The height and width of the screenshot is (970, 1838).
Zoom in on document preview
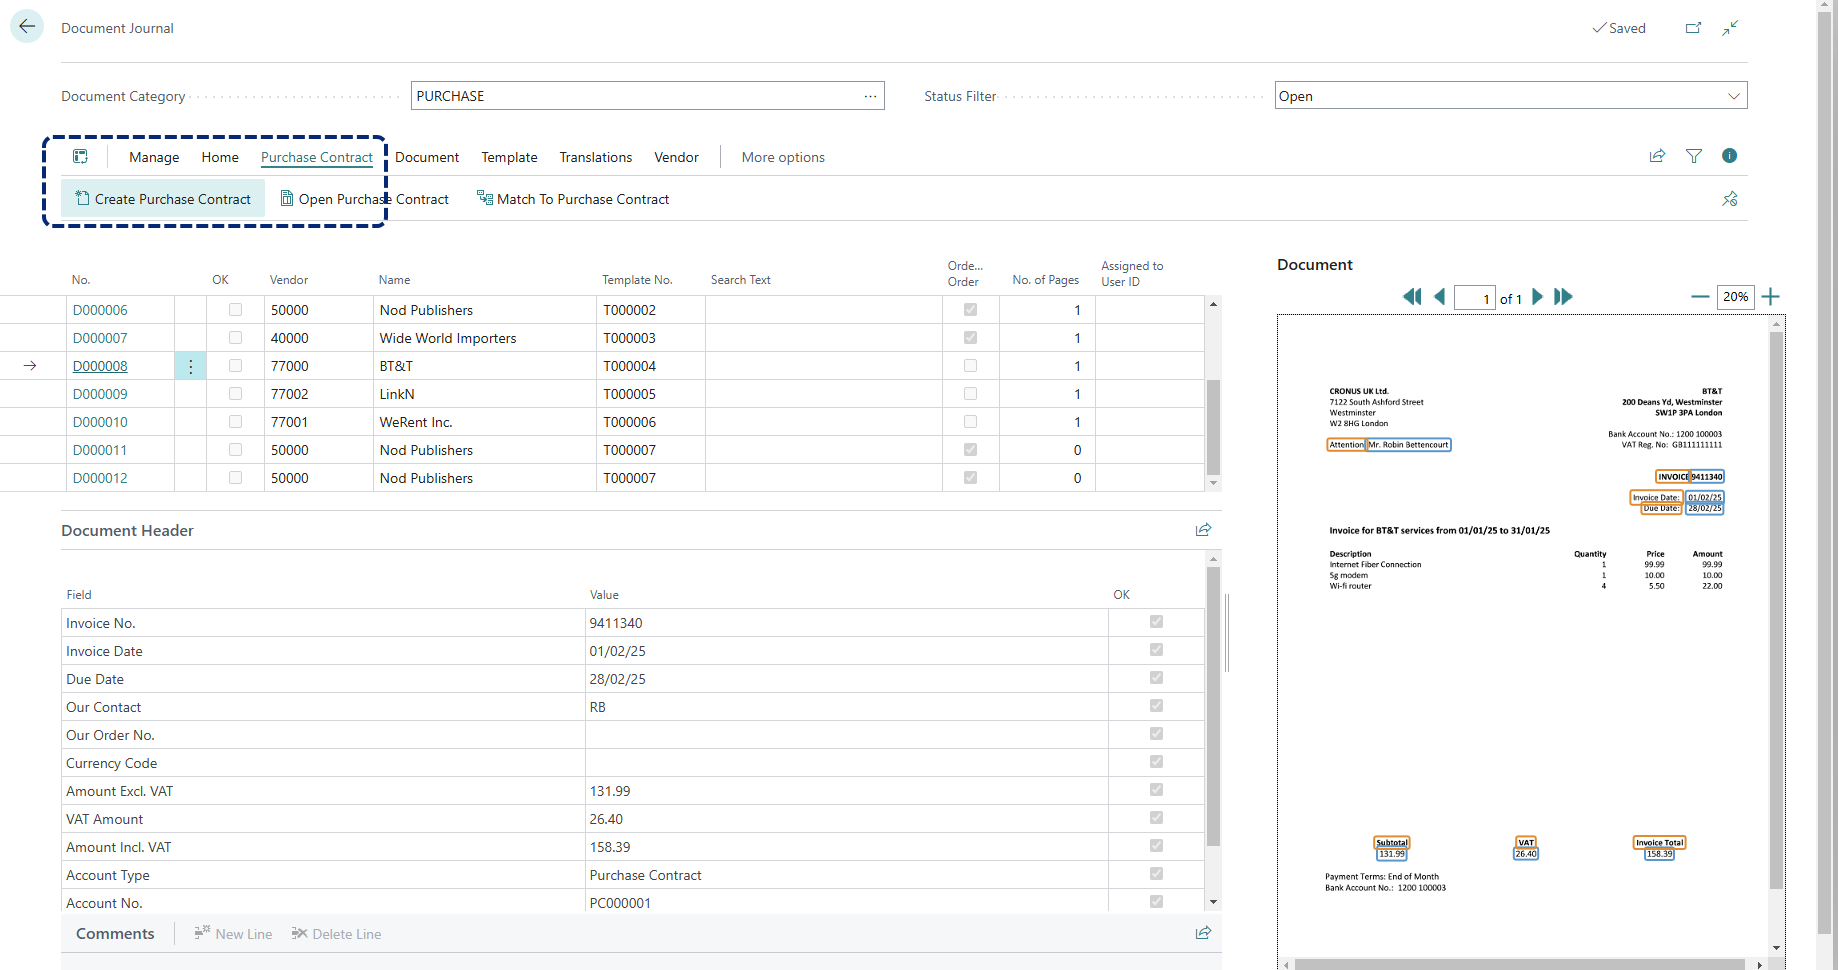coord(1770,297)
